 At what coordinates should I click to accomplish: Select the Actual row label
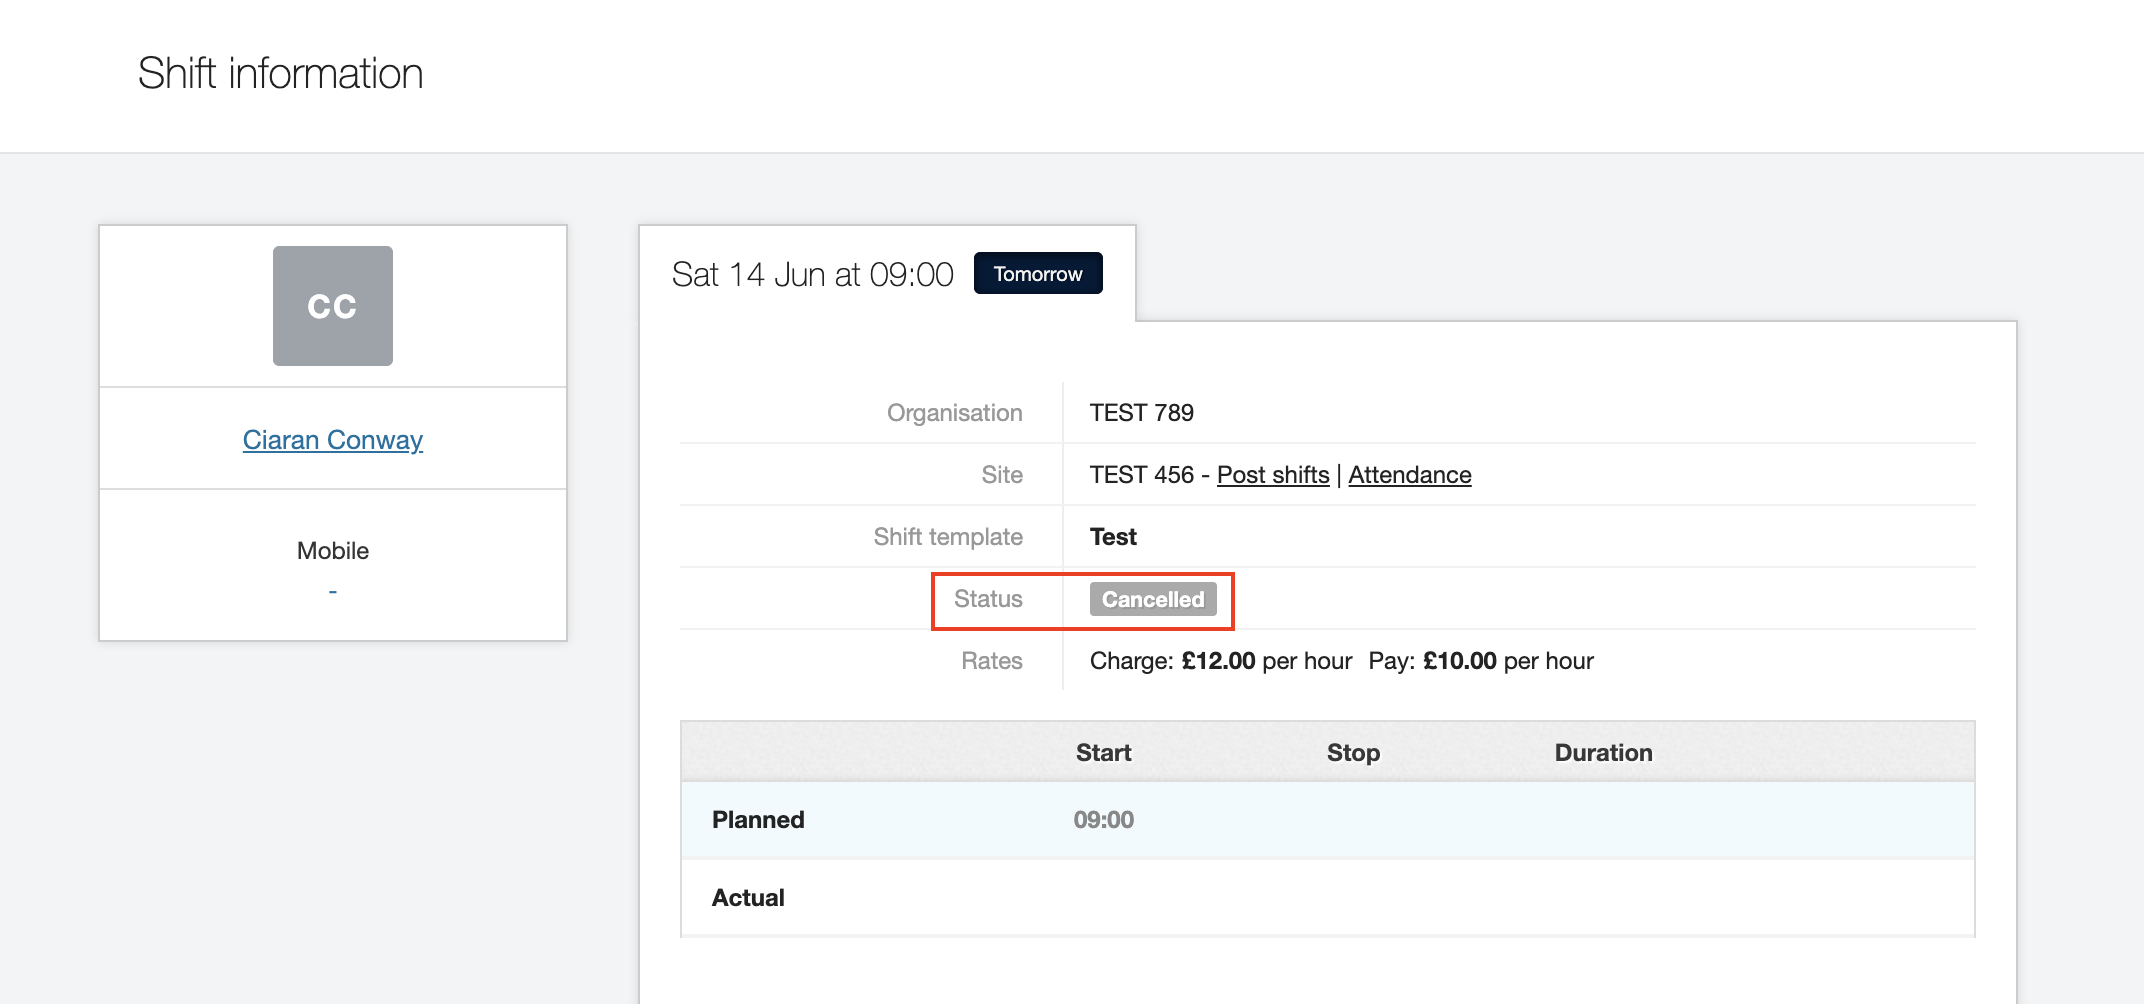[748, 898]
